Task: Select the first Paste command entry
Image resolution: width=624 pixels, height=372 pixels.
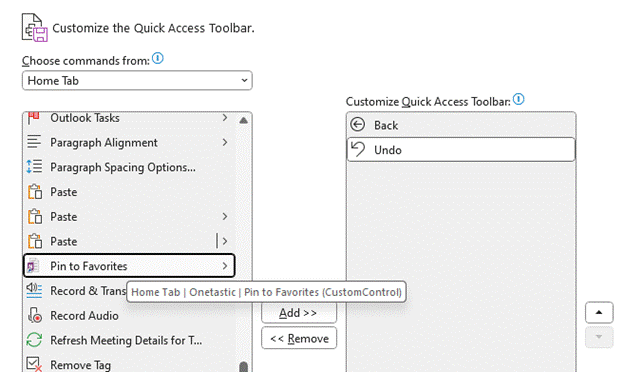Action: (x=129, y=192)
